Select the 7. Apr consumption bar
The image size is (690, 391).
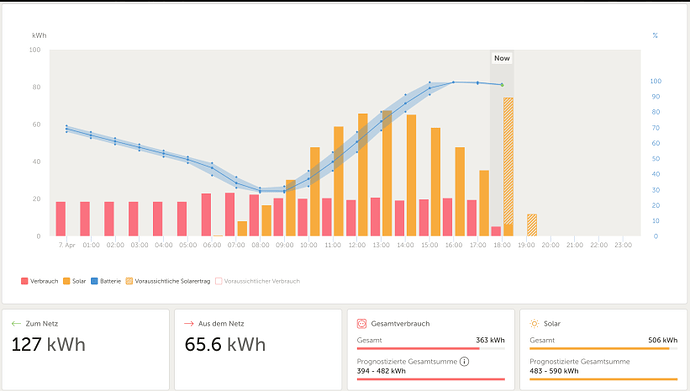point(61,219)
